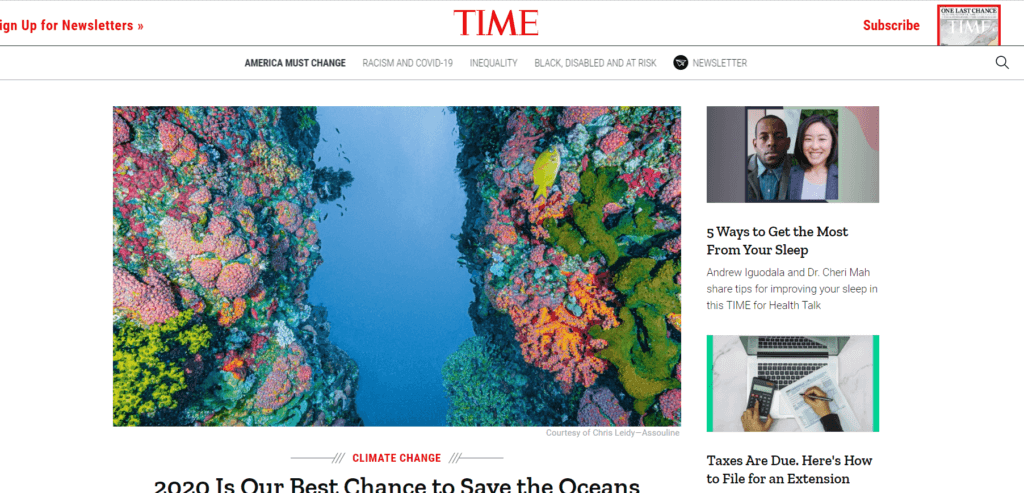Click the red Subscribe link
This screenshot has width=1024, height=493.
[x=891, y=25]
